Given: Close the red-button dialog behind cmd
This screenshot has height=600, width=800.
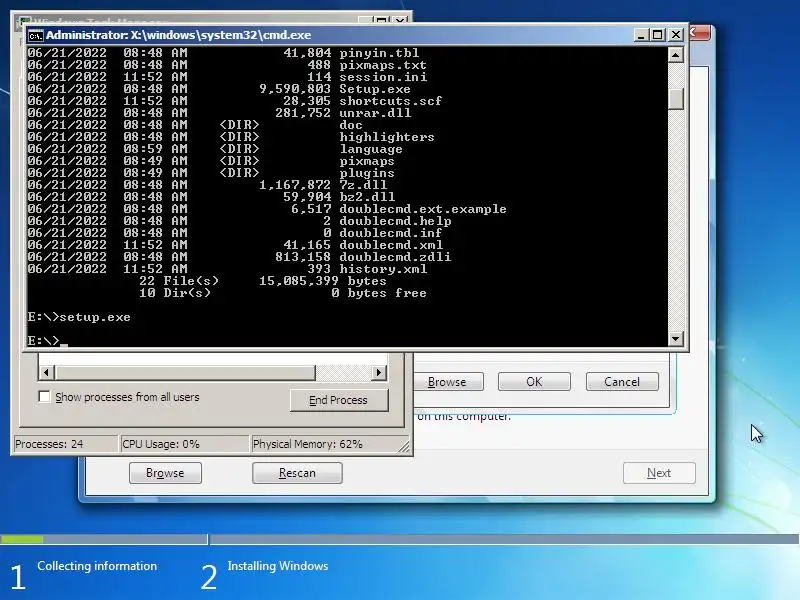Looking at the screenshot, I should click(700, 33).
